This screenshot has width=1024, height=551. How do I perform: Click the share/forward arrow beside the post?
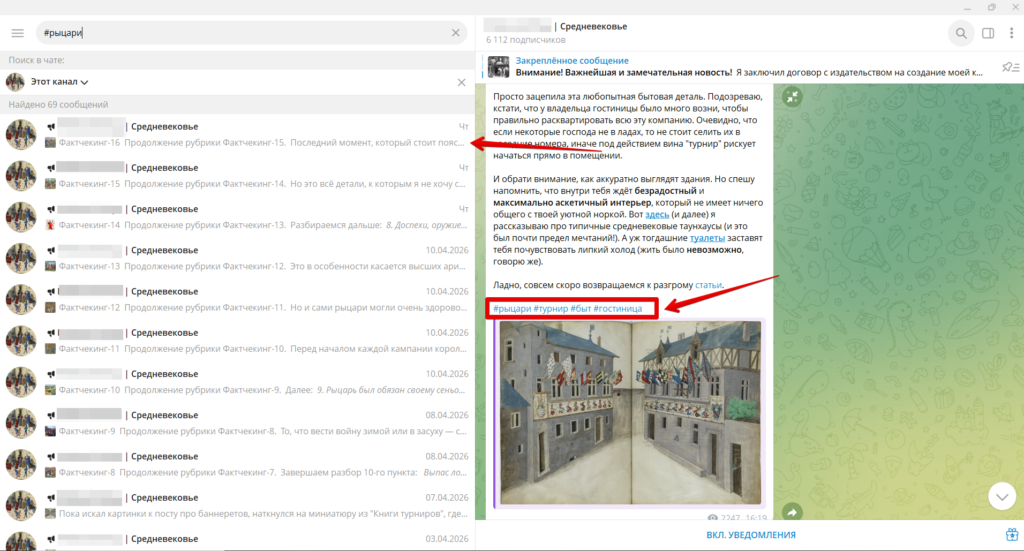(x=792, y=512)
